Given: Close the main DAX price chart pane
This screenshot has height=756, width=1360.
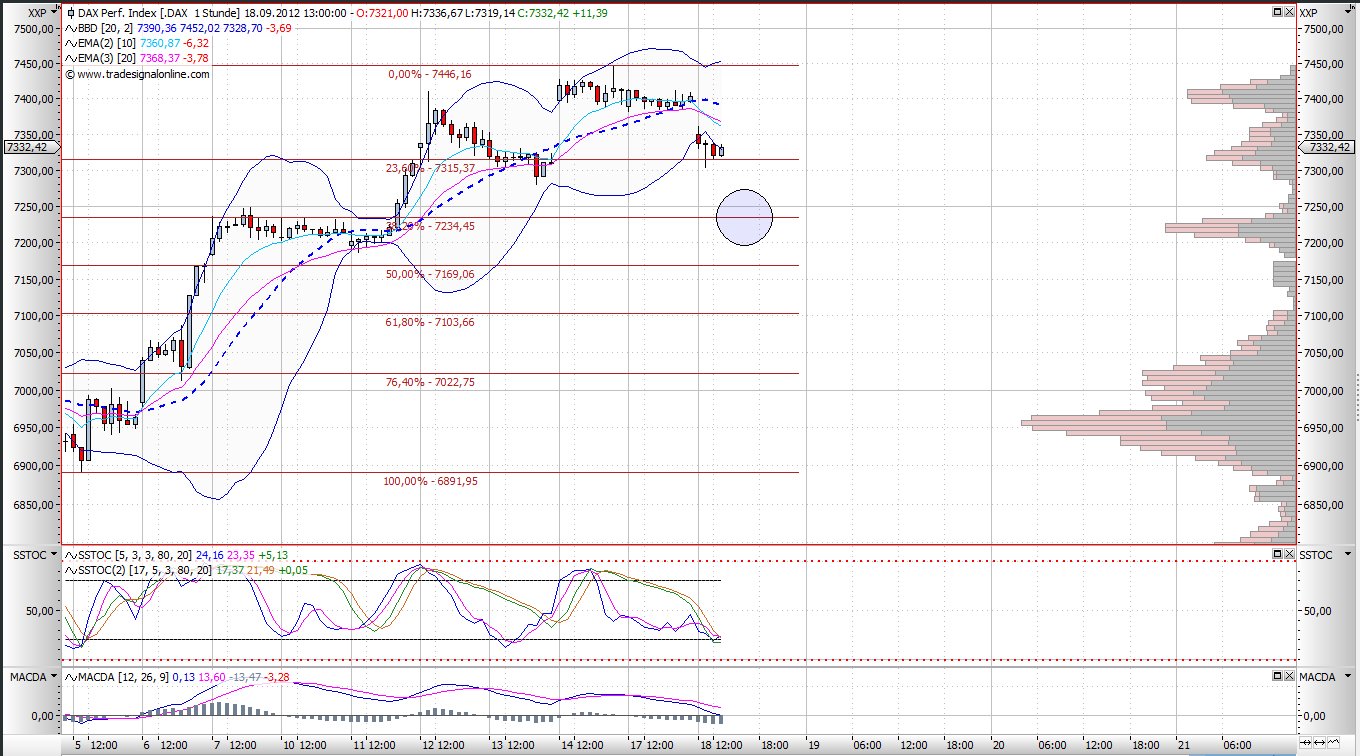Looking at the screenshot, I should (x=1288, y=12).
